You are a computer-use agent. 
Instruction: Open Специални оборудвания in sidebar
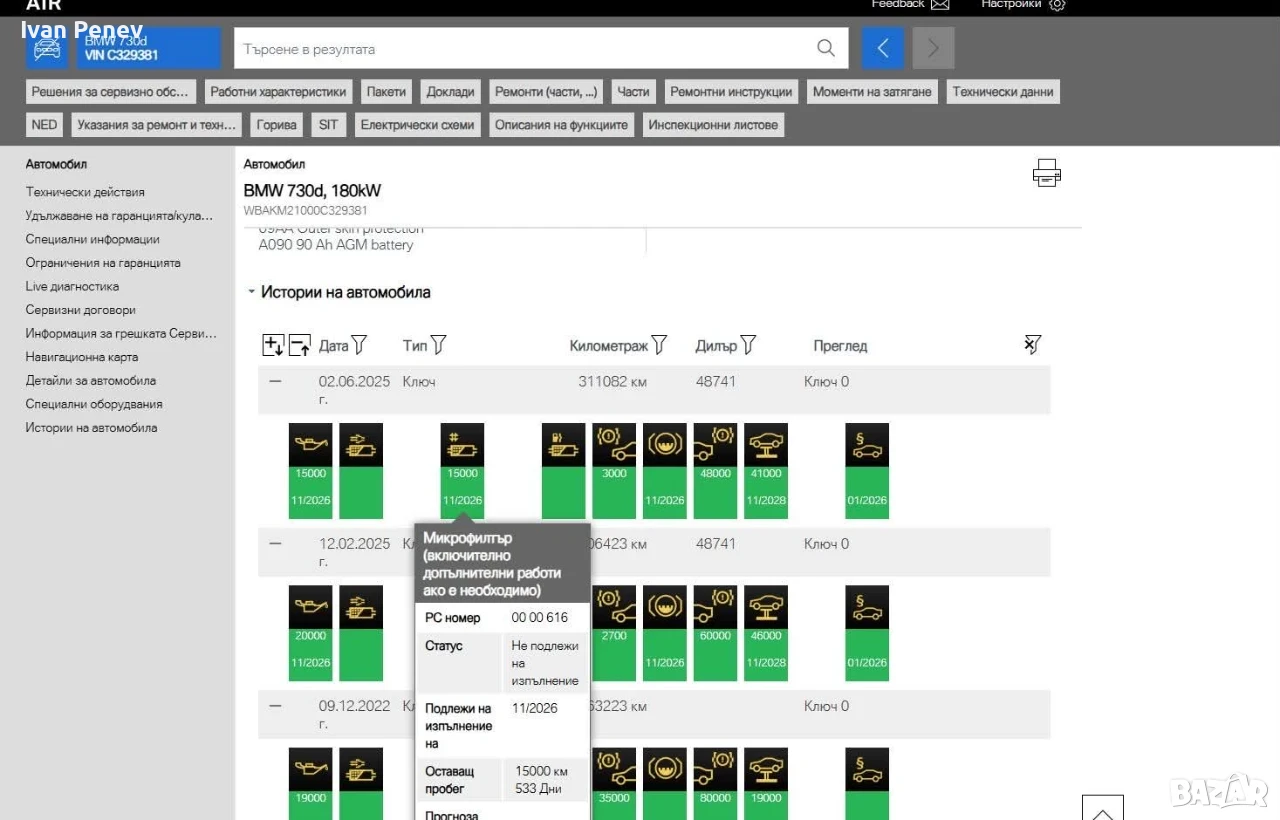[94, 404]
